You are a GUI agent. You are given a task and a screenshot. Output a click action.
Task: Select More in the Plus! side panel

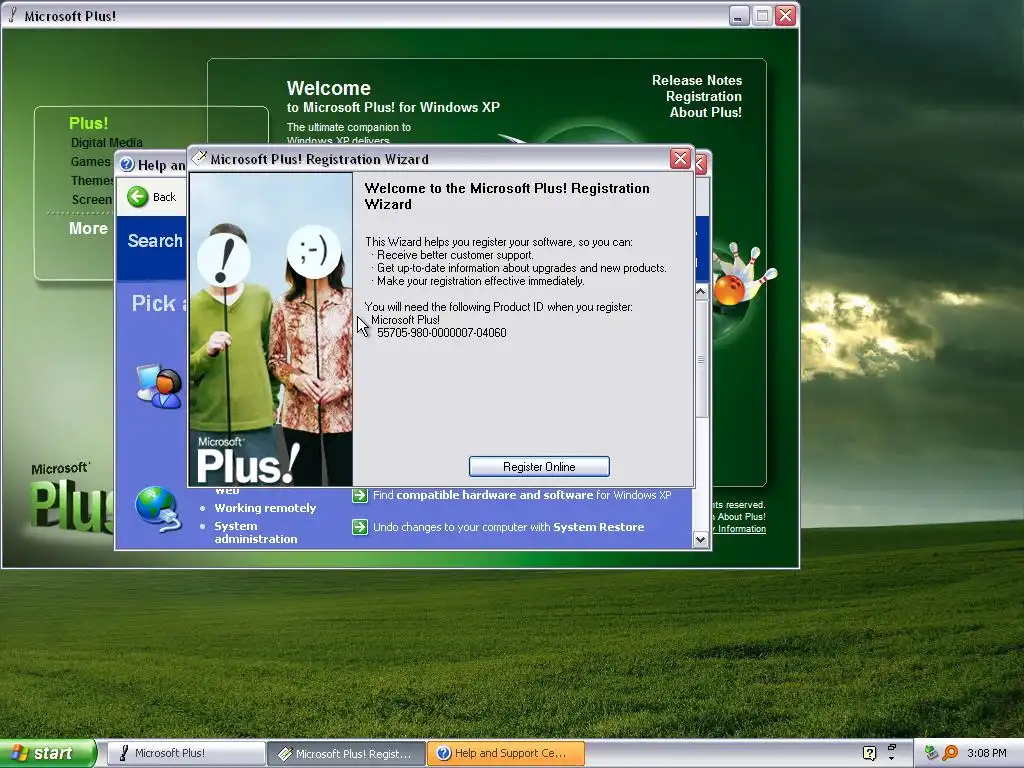[x=88, y=229]
